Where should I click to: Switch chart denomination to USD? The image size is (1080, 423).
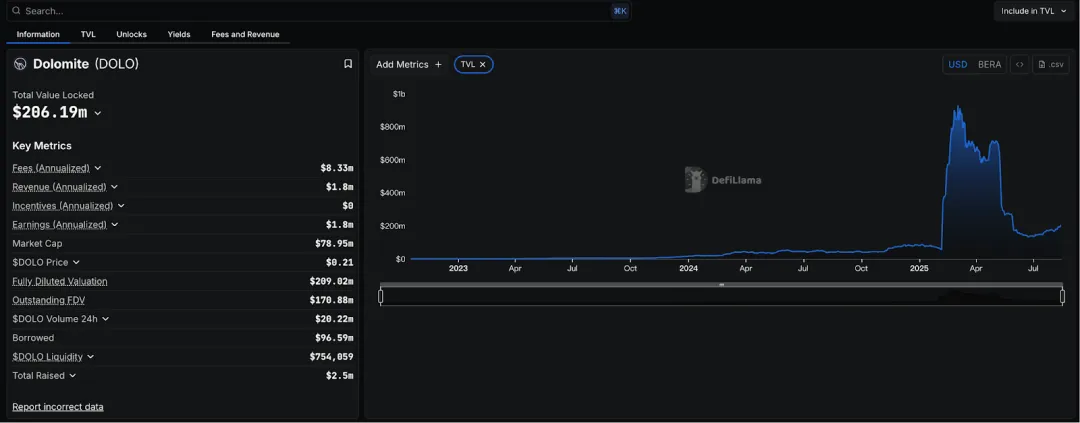pyautogui.click(x=957, y=64)
